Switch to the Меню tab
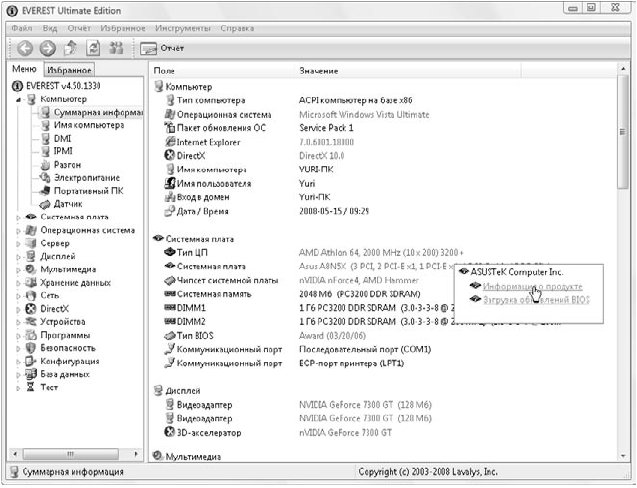This screenshot has width=637, height=488. (x=24, y=69)
